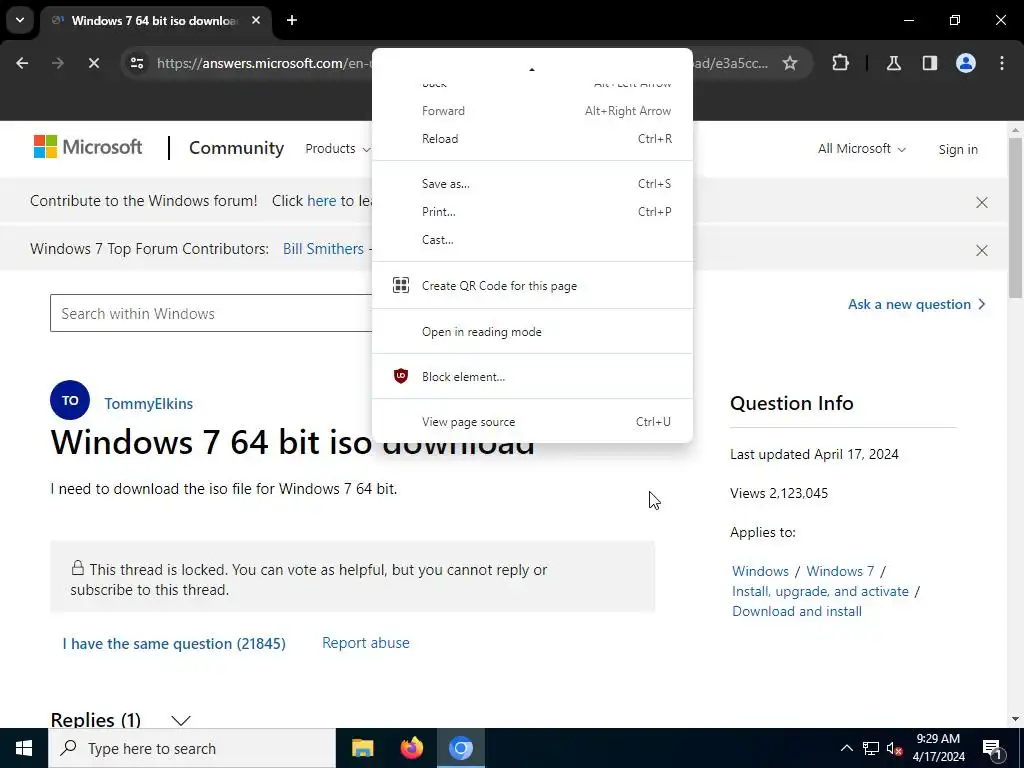Viewport: 1024px width, 768px height.
Task: Select uBlock Block element... entry
Action: point(532,377)
